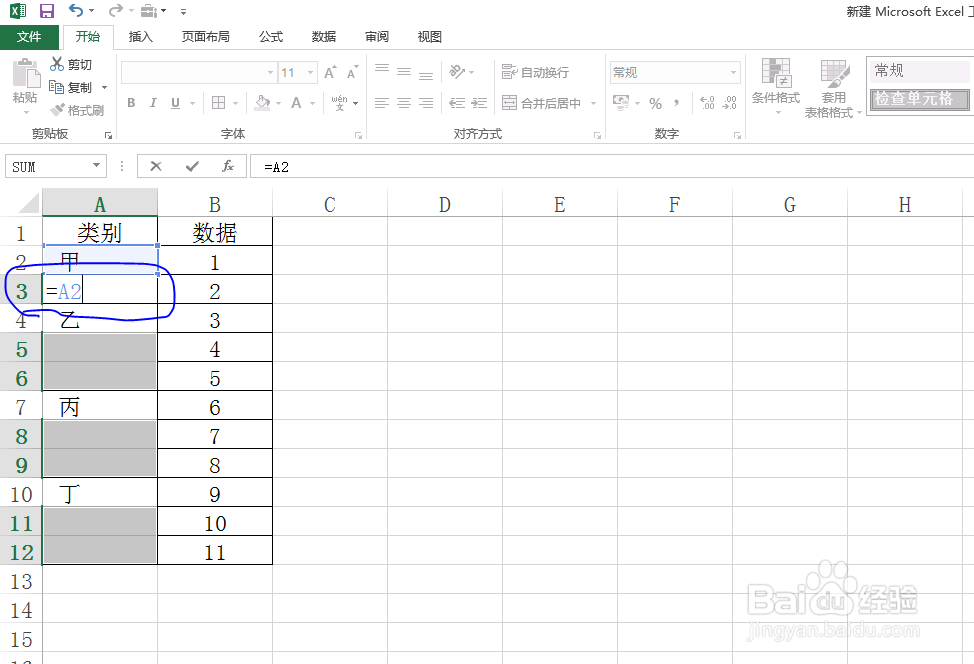This screenshot has height=664, width=974.
Task: Click the Insert Function fx icon
Action: (228, 166)
